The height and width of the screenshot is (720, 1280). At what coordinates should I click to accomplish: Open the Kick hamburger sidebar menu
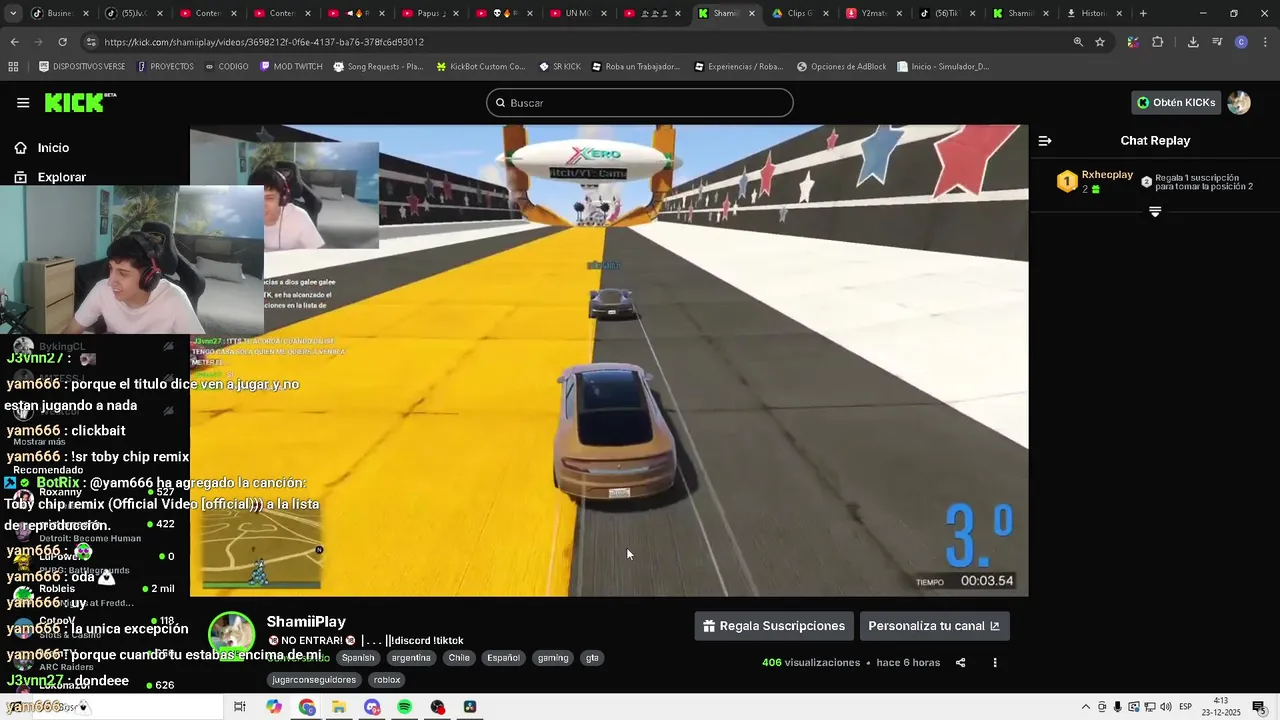[23, 102]
